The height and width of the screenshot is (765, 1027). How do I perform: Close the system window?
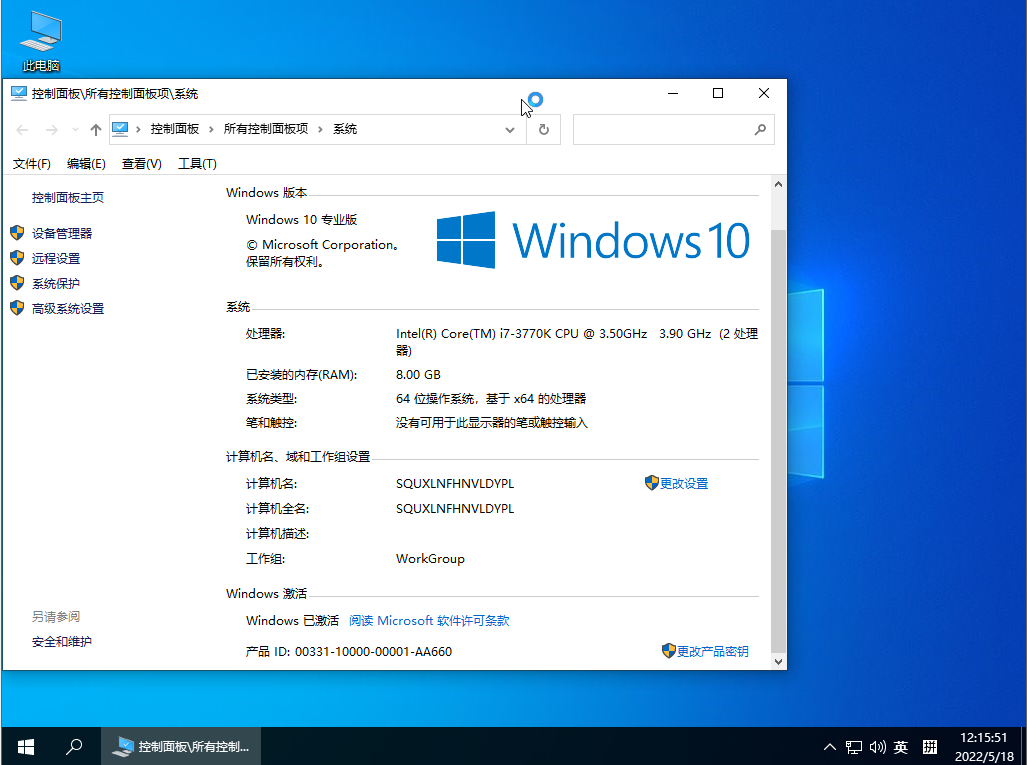coord(764,94)
